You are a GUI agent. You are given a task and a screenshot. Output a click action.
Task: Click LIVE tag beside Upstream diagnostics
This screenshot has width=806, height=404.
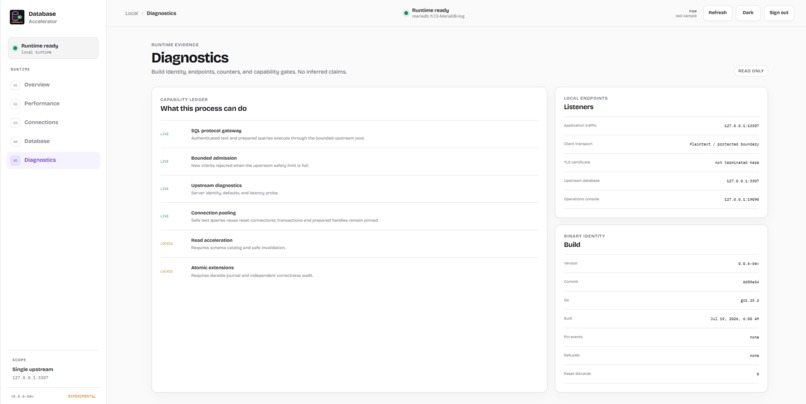coord(164,189)
